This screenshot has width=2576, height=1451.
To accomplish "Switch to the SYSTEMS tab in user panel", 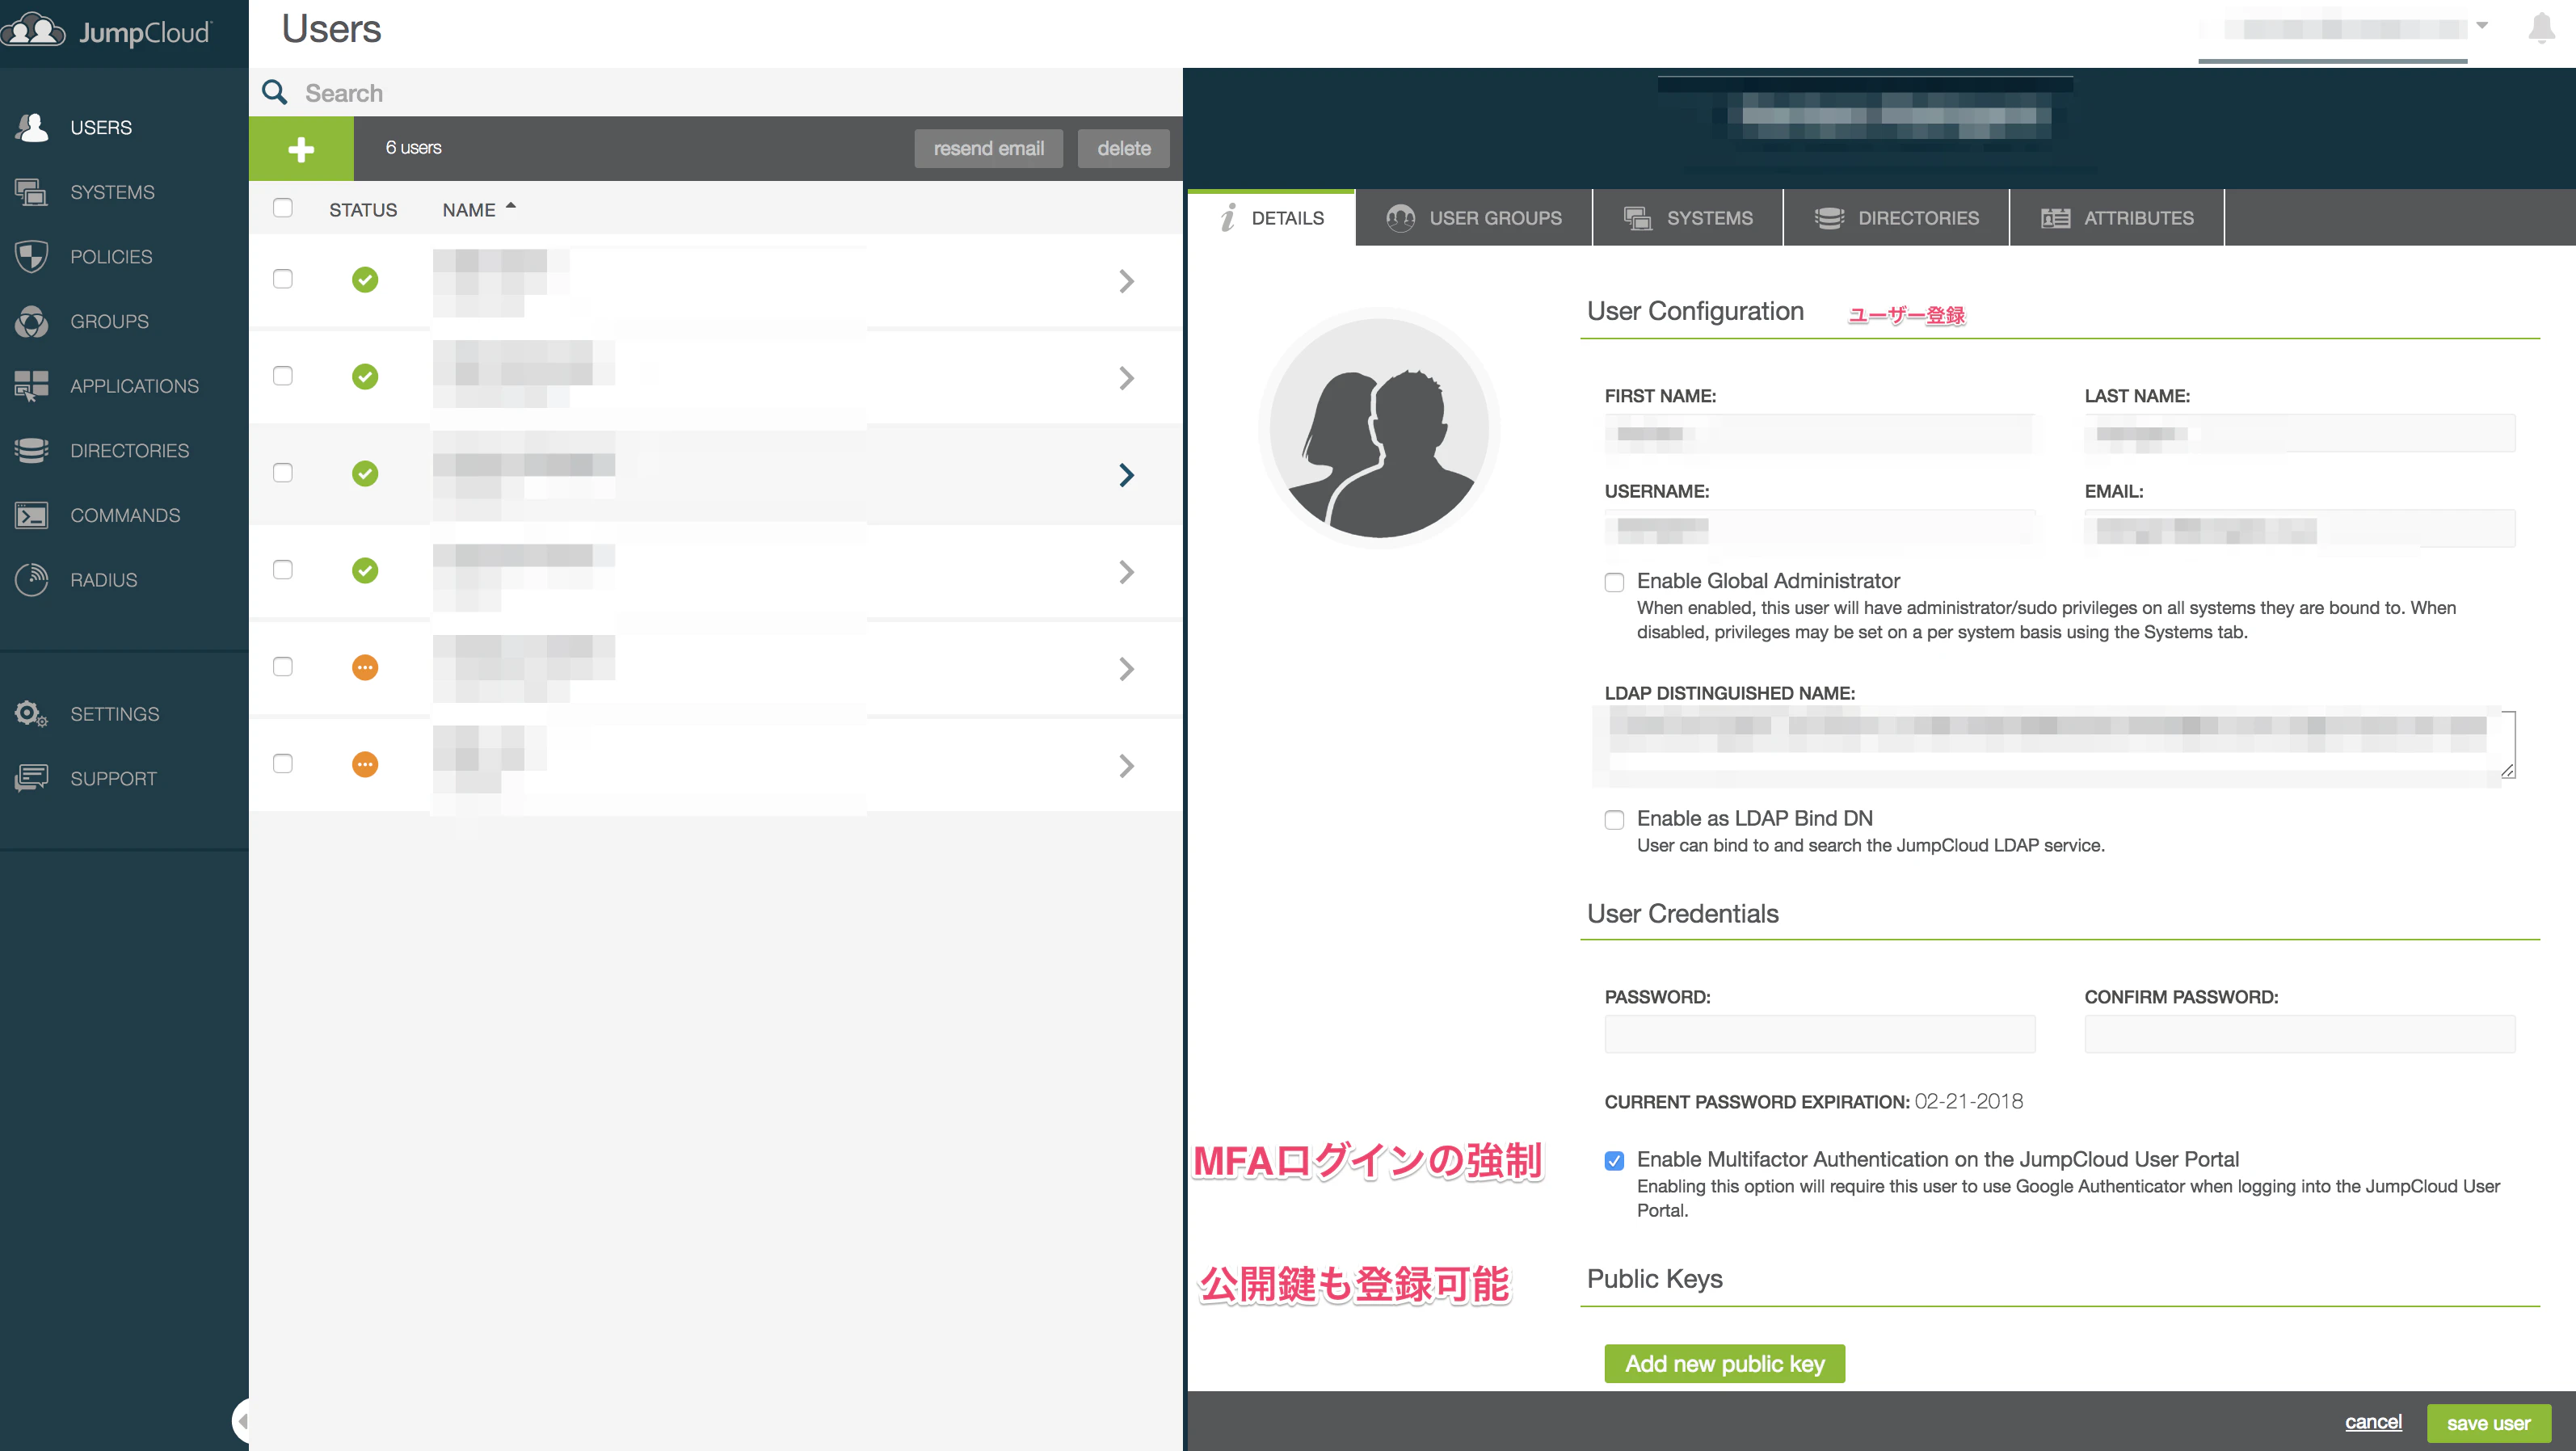I will (x=1688, y=218).
